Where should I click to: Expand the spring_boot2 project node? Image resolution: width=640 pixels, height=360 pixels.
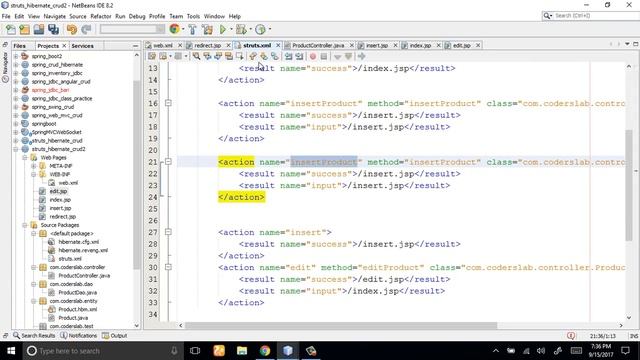16,56
